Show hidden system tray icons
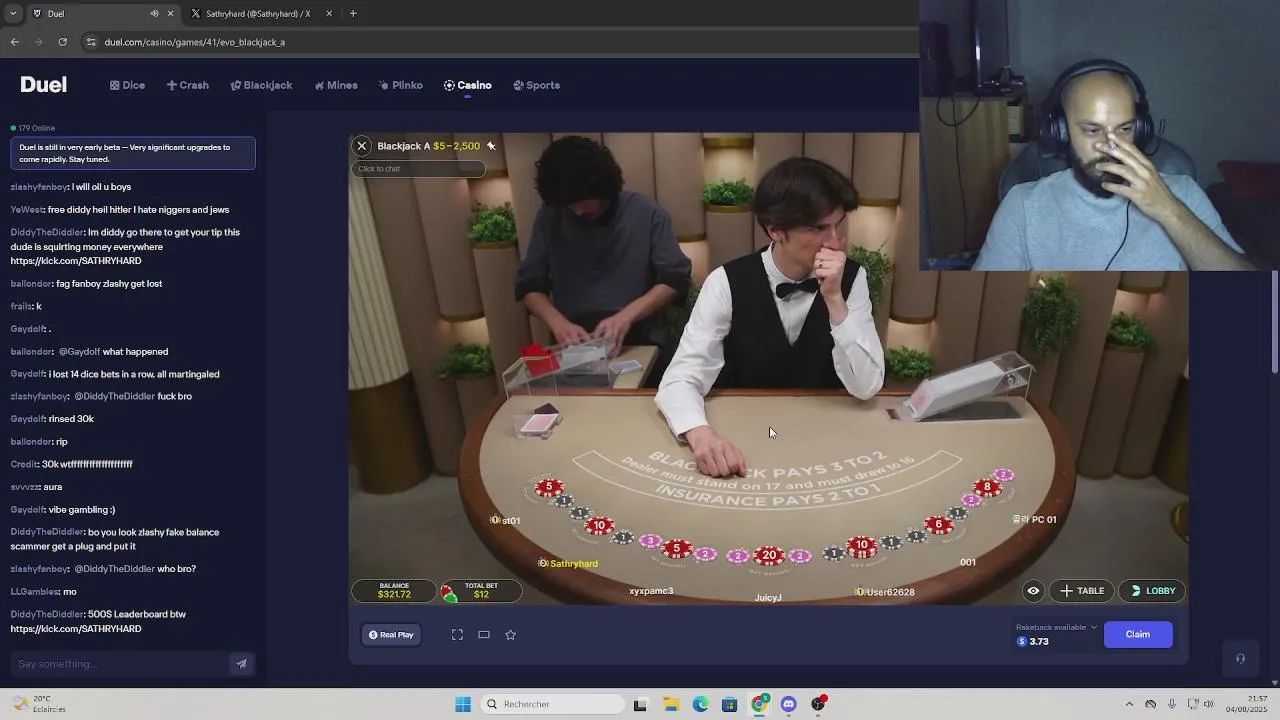This screenshot has height=720, width=1280. tap(1129, 704)
